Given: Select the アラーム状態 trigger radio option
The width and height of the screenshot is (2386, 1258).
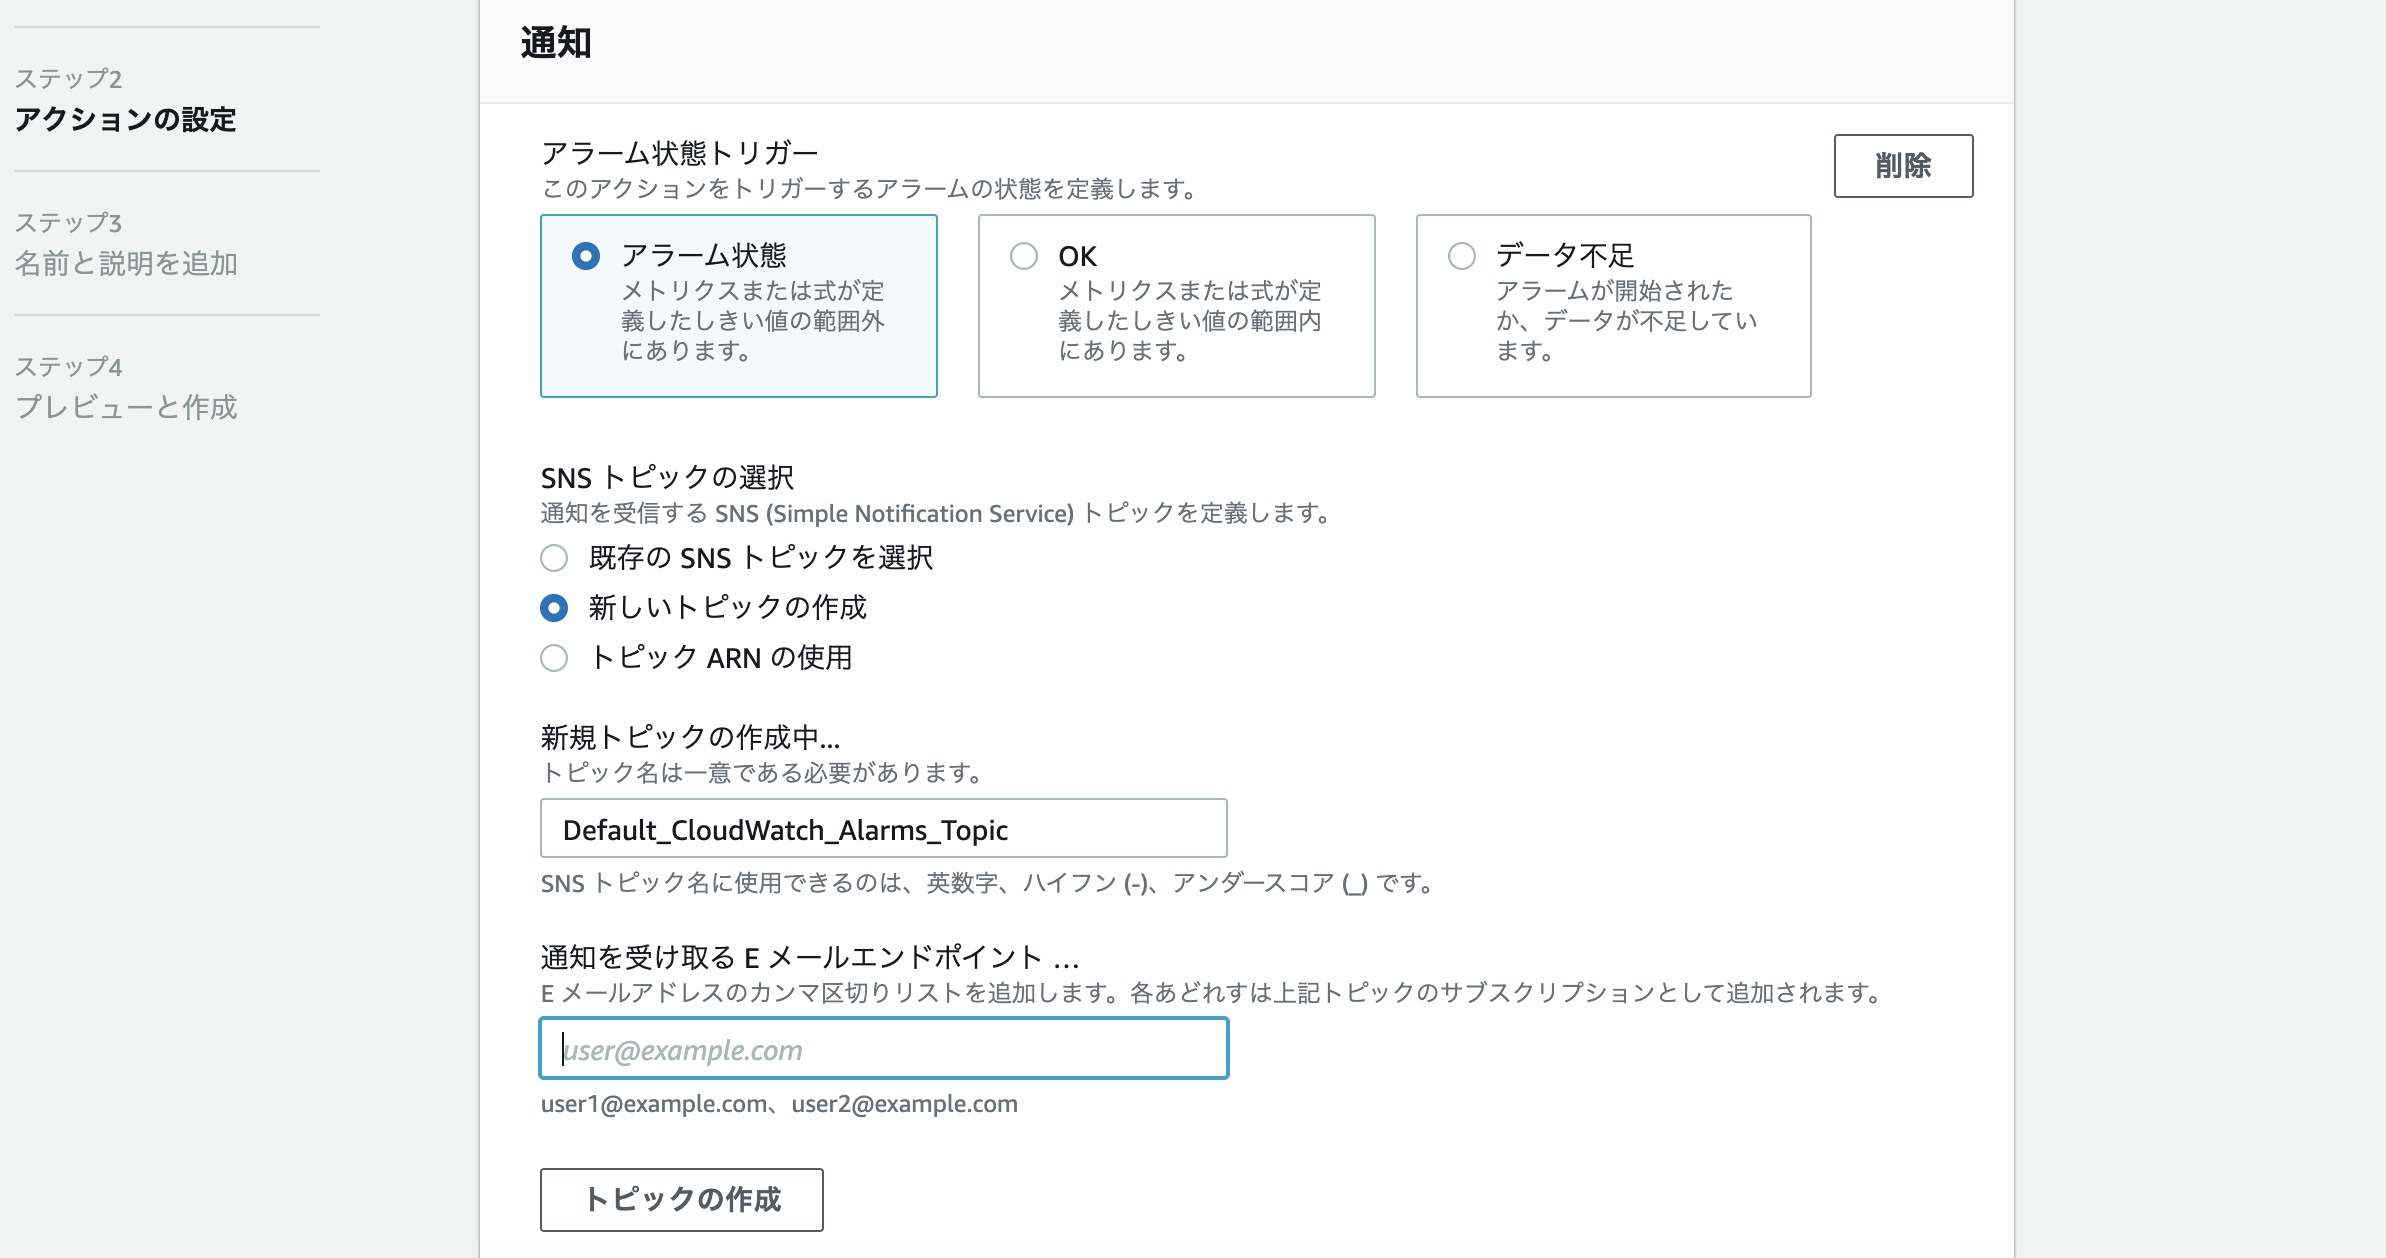Looking at the screenshot, I should pos(586,256).
